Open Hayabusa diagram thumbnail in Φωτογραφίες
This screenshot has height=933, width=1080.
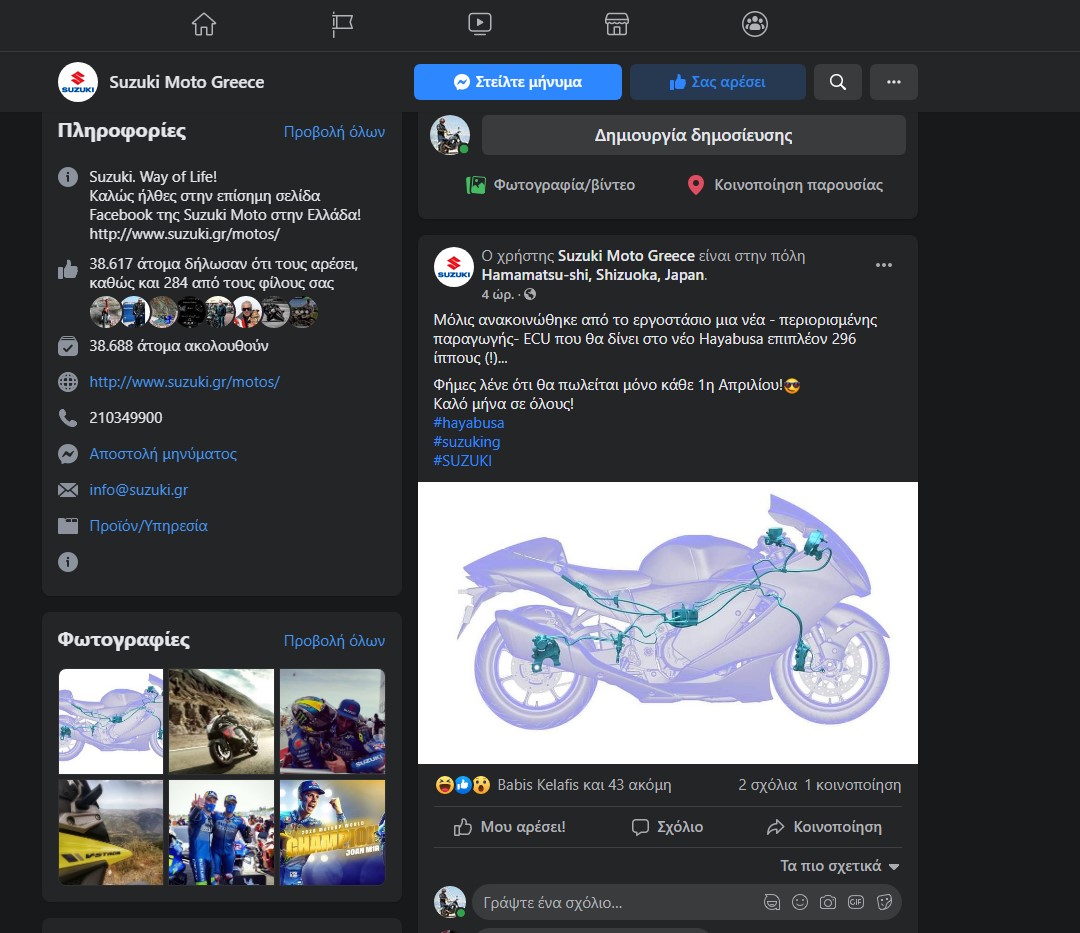point(111,722)
